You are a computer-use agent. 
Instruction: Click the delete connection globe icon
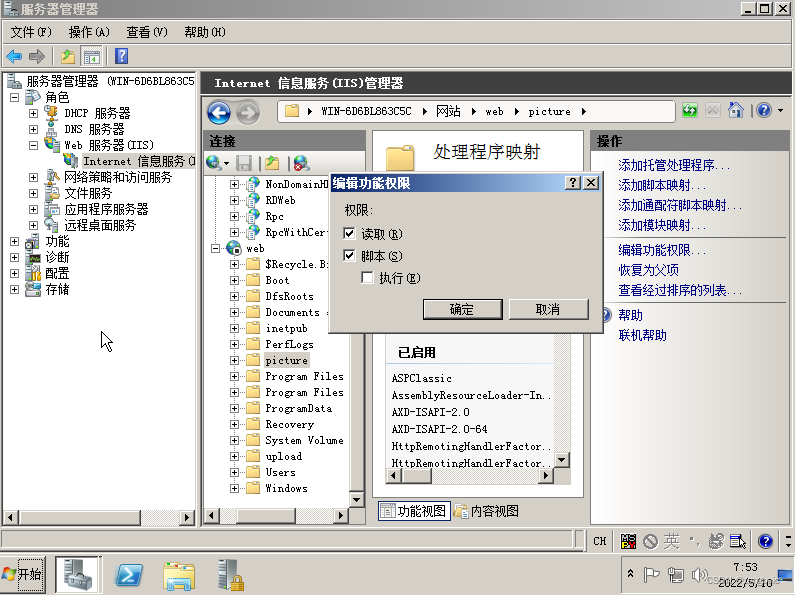302,163
